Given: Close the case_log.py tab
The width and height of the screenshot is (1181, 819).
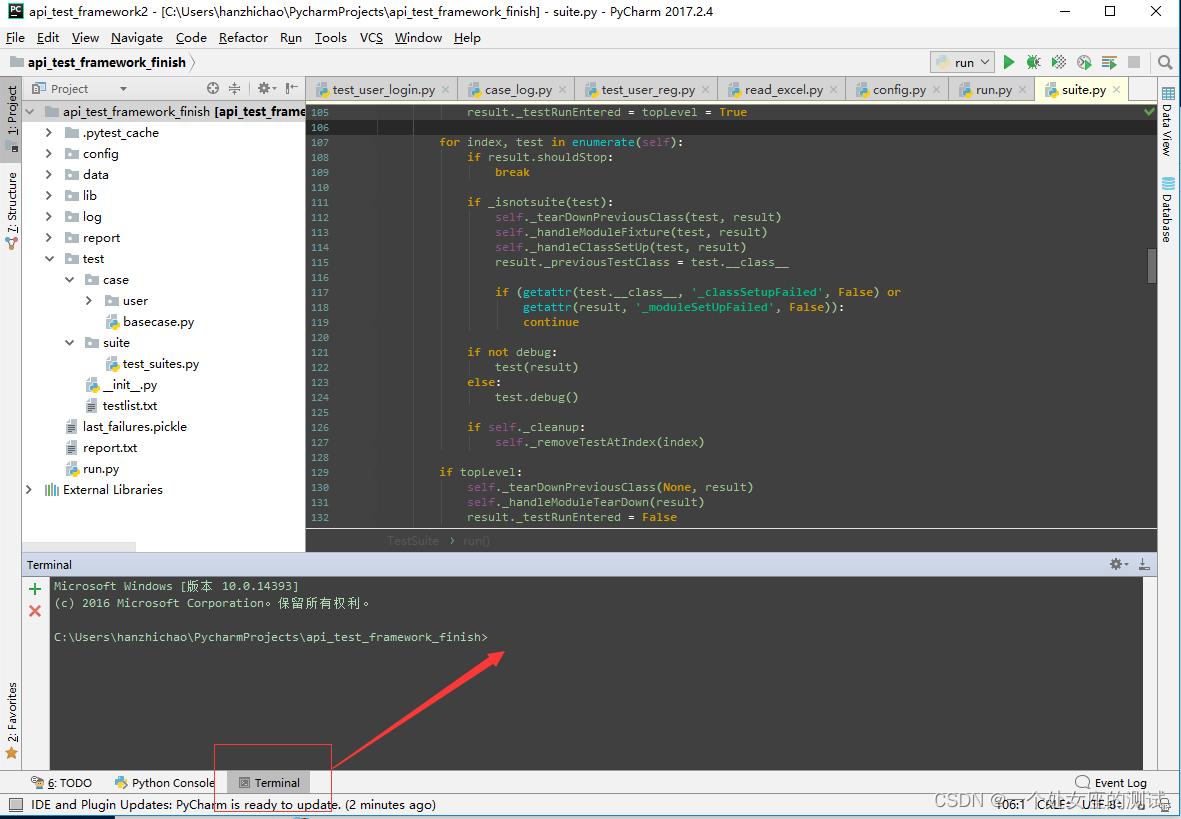Looking at the screenshot, I should (x=562, y=90).
